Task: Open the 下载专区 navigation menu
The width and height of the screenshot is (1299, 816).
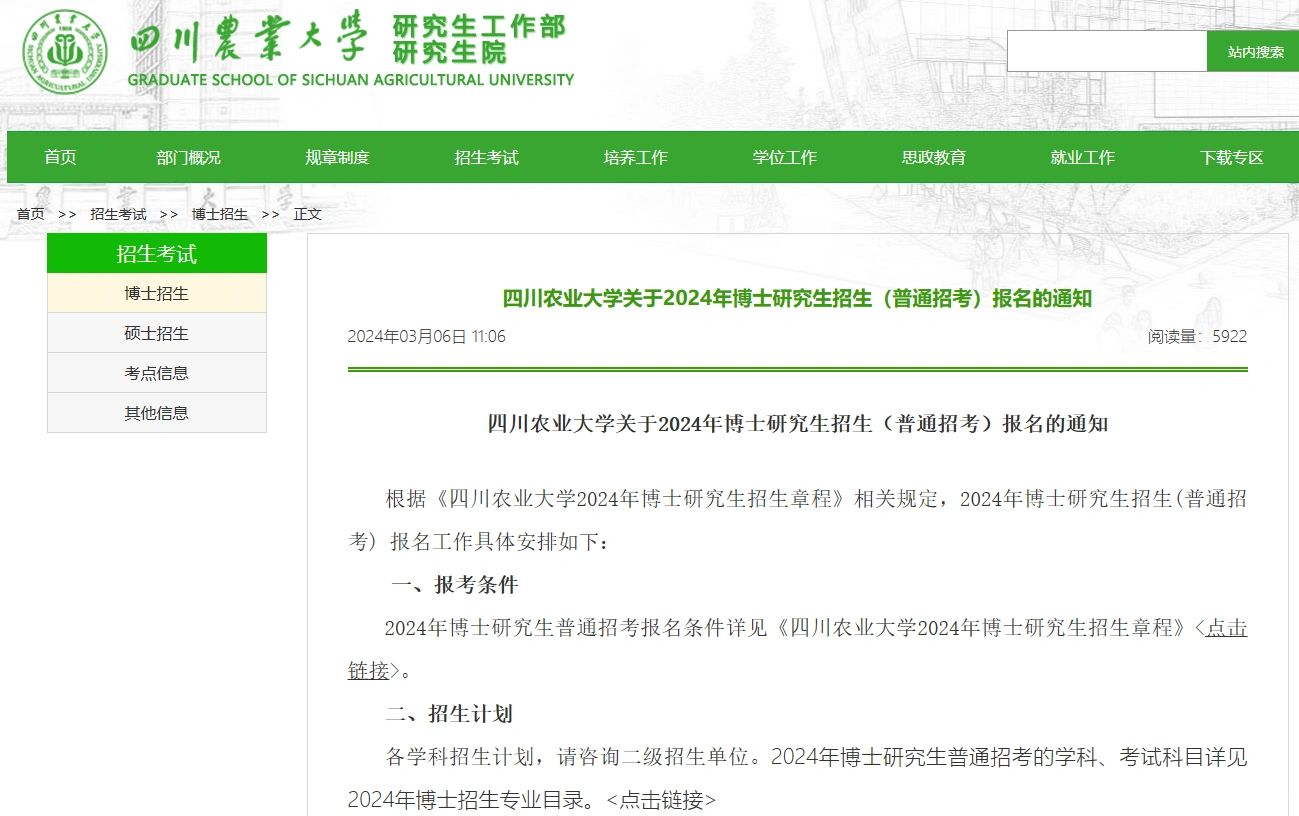Action: coord(1231,157)
